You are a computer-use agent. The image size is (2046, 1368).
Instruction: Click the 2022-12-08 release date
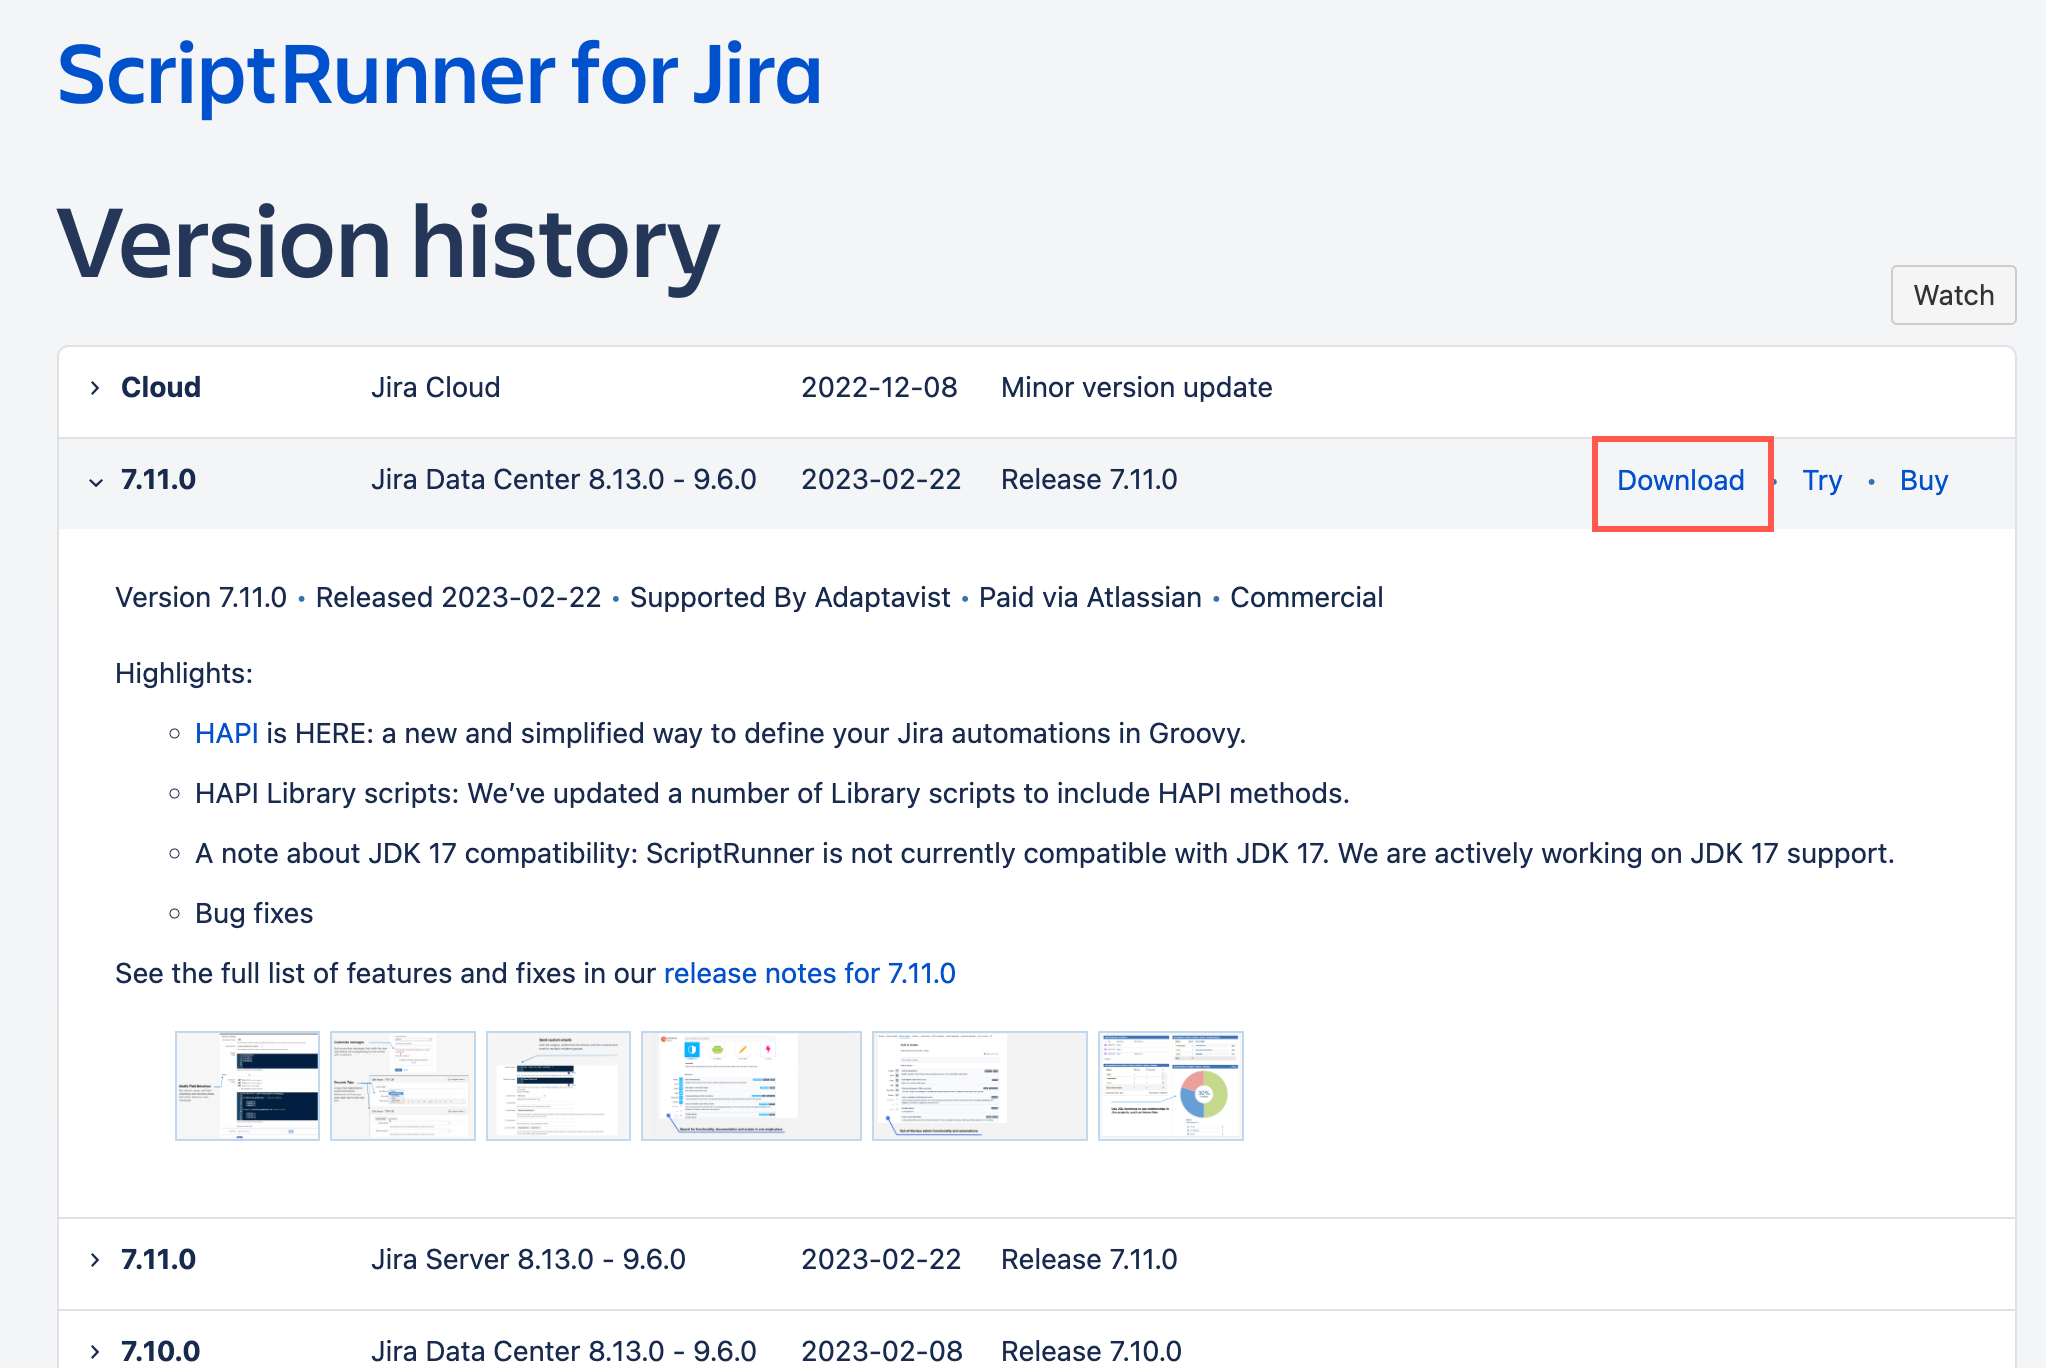[x=879, y=387]
